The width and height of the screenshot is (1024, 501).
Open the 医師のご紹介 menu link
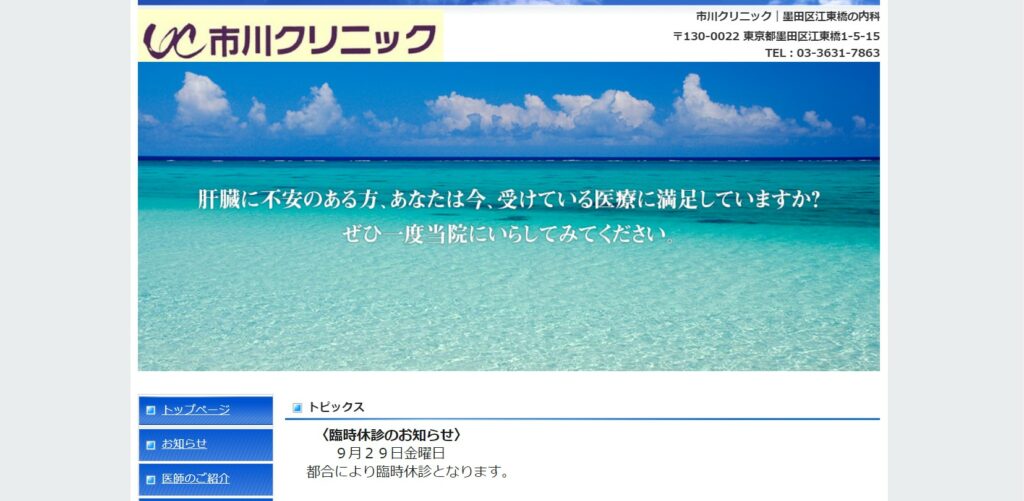click(x=196, y=478)
